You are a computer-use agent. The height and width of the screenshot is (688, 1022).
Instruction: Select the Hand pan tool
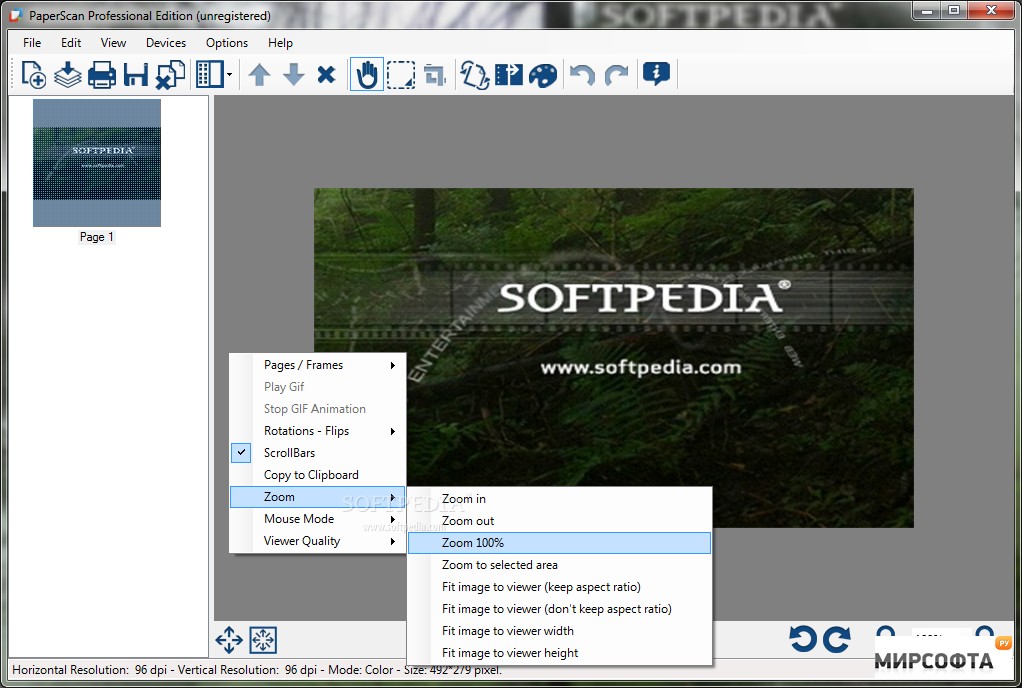point(367,73)
